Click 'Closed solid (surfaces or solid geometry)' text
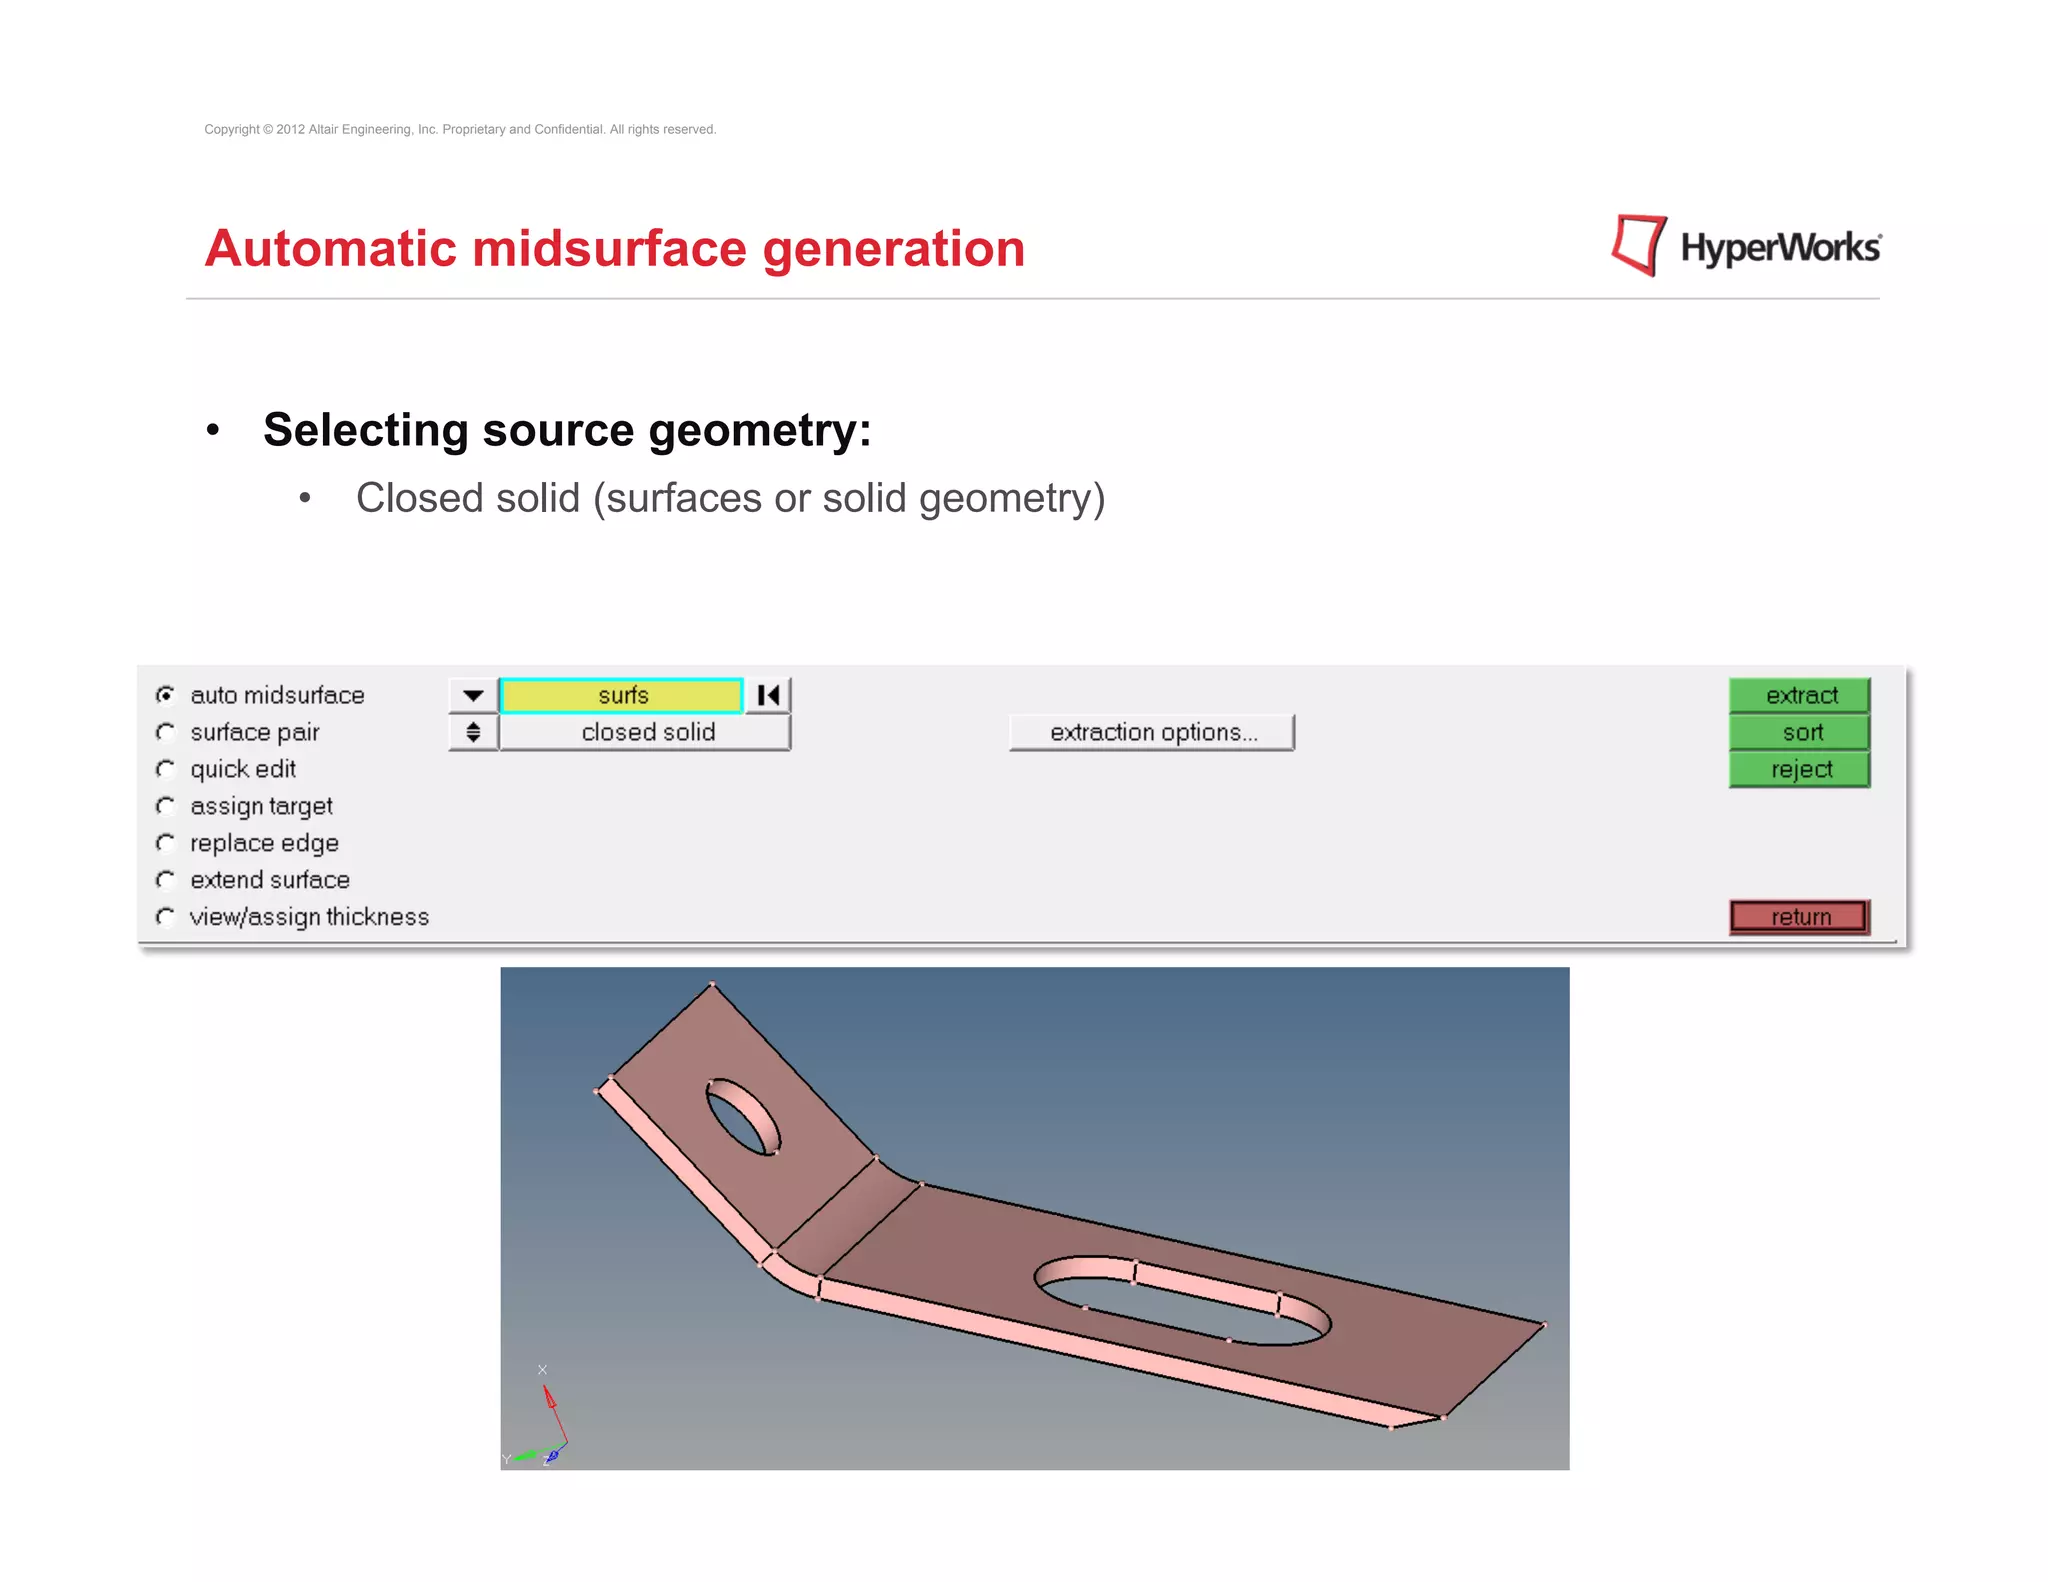The width and height of the screenshot is (2048, 1582). (x=730, y=498)
